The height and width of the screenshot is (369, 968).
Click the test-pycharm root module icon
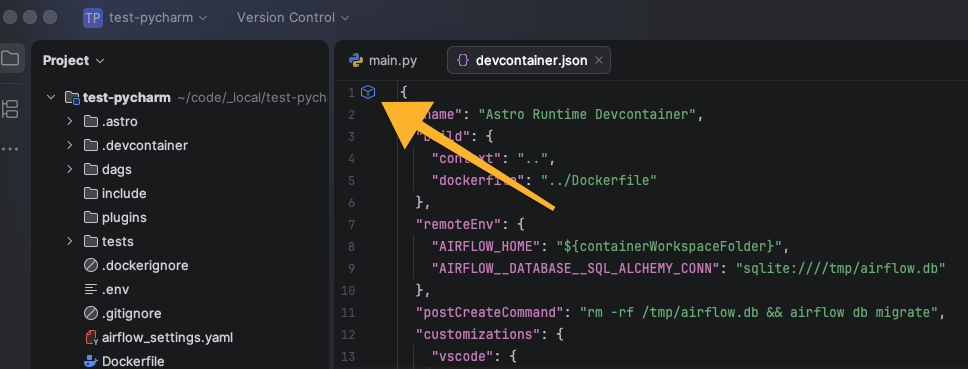(x=73, y=97)
